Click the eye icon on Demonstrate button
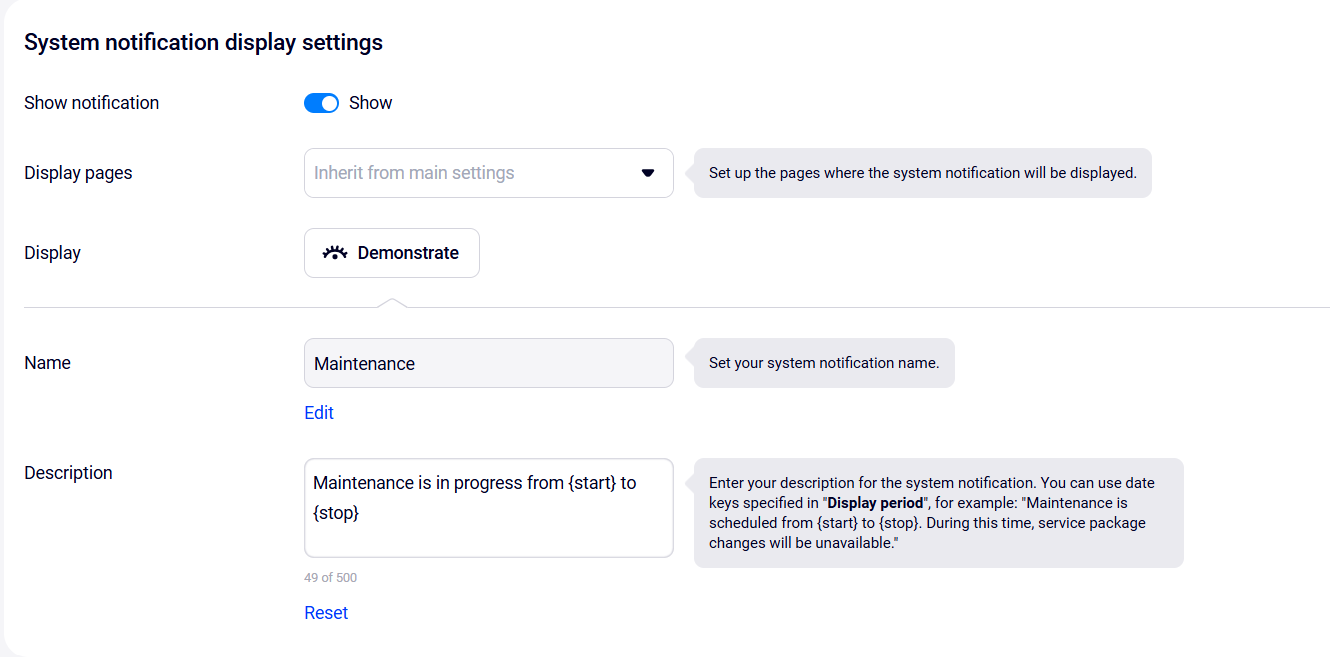The width and height of the screenshot is (1330, 657). coord(334,253)
